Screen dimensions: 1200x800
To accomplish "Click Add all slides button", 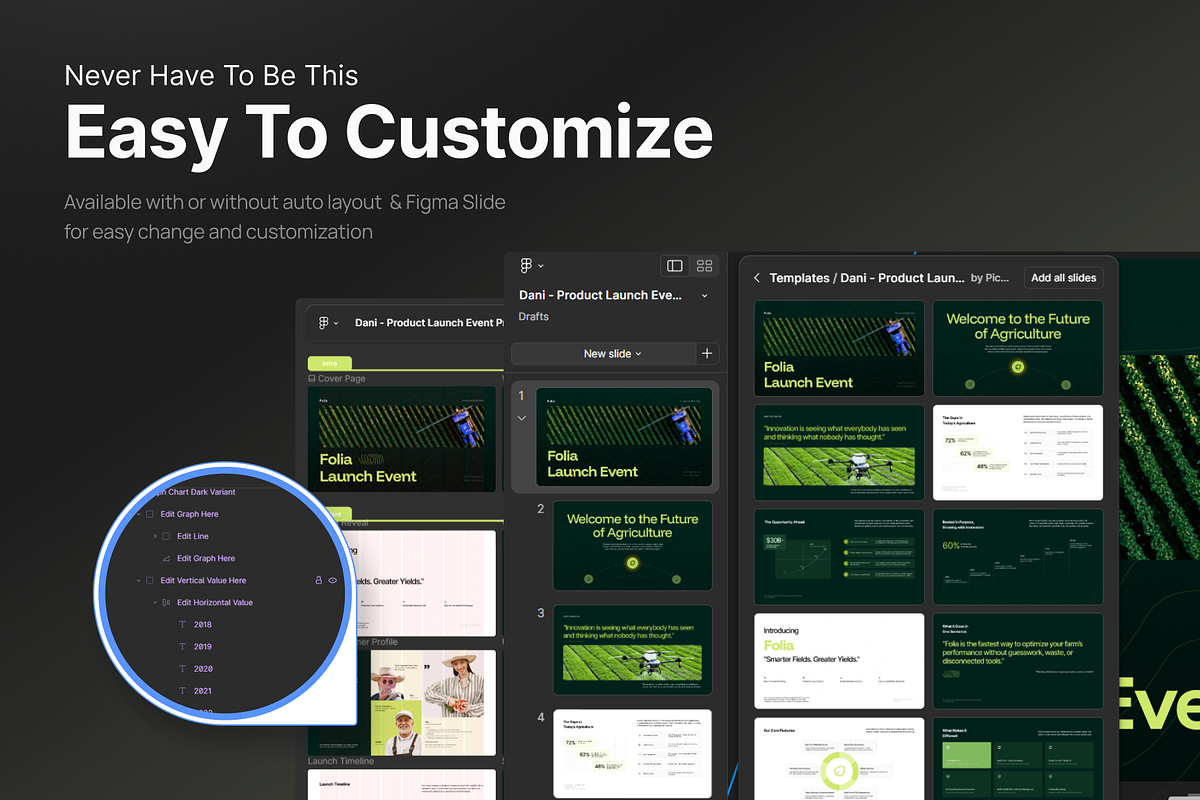I will point(1064,278).
